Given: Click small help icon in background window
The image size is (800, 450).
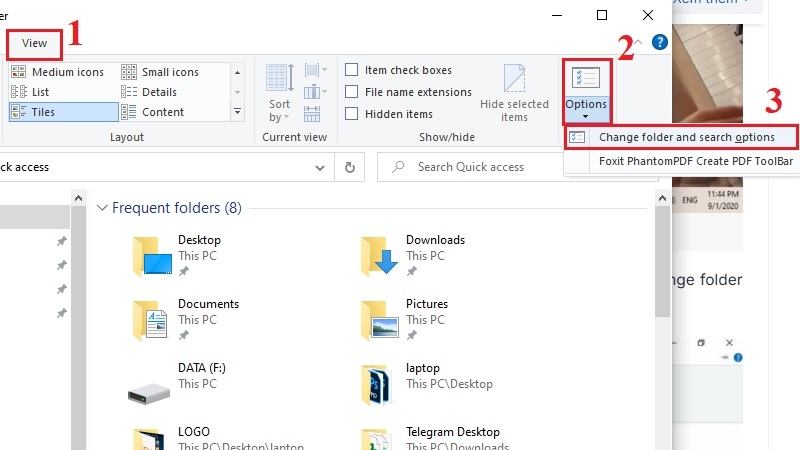Looking at the screenshot, I should [738, 358].
